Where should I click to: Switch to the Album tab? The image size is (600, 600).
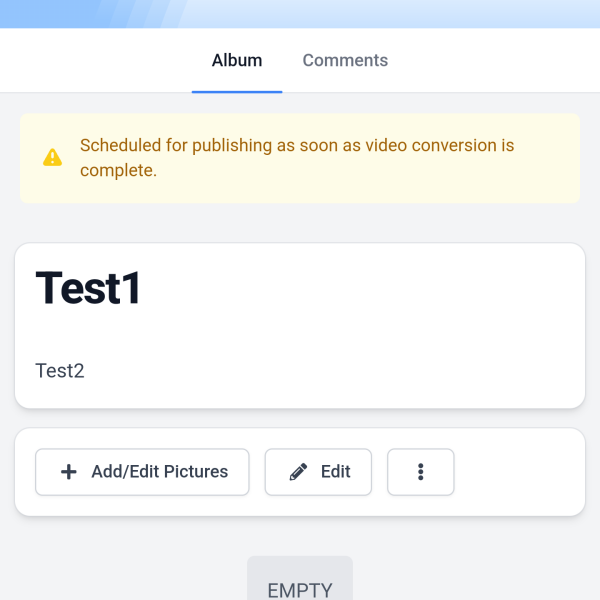click(x=237, y=60)
